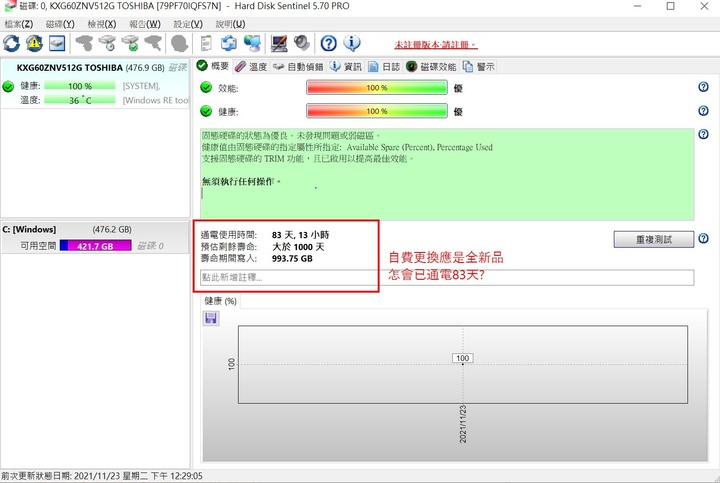Click the 無須執行任何操作 text line

pos(241,181)
